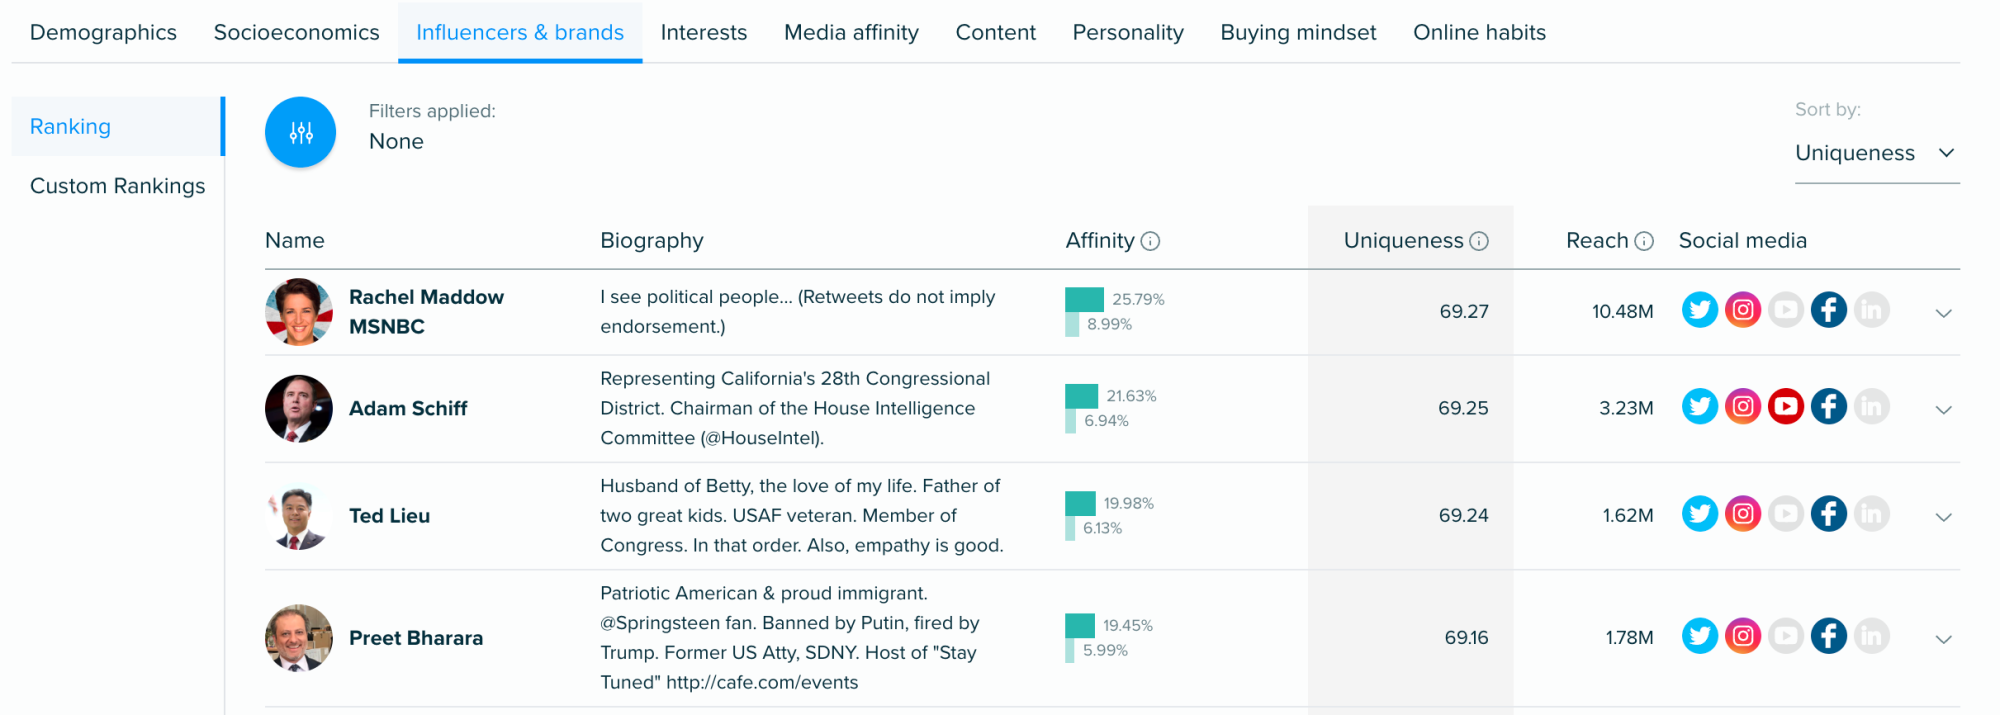The width and height of the screenshot is (2000, 715).
Task: Click Preet Bharara's Facebook icon
Action: (1828, 636)
